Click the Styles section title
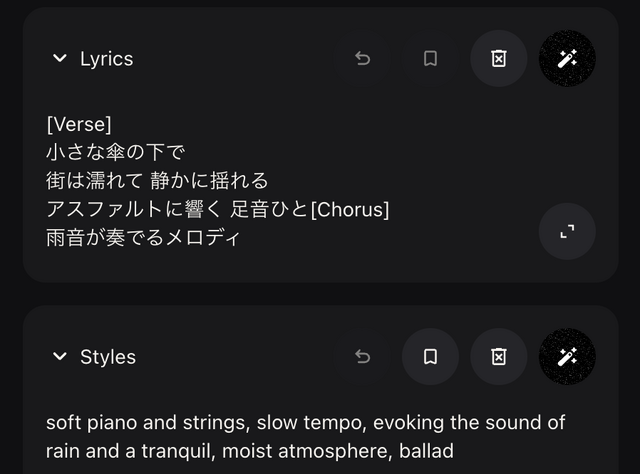 108,357
